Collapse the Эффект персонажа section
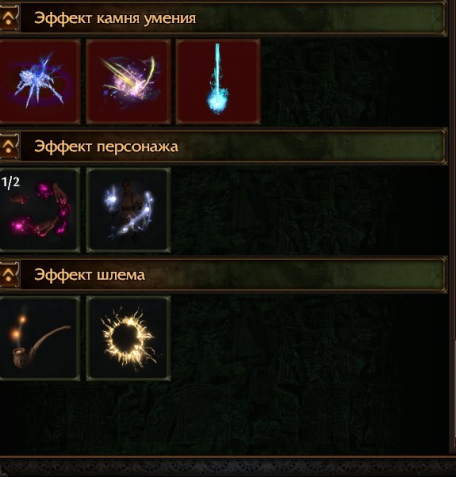This screenshot has height=477, width=456. [x=9, y=147]
